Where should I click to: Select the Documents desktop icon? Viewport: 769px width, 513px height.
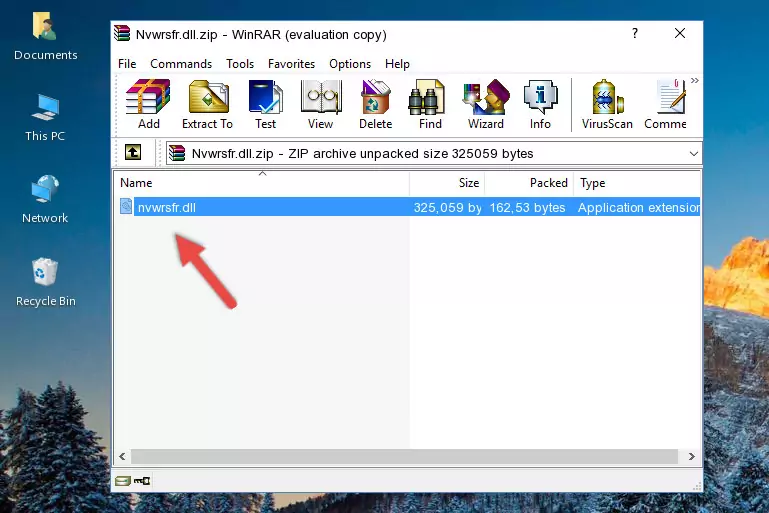click(x=45, y=37)
